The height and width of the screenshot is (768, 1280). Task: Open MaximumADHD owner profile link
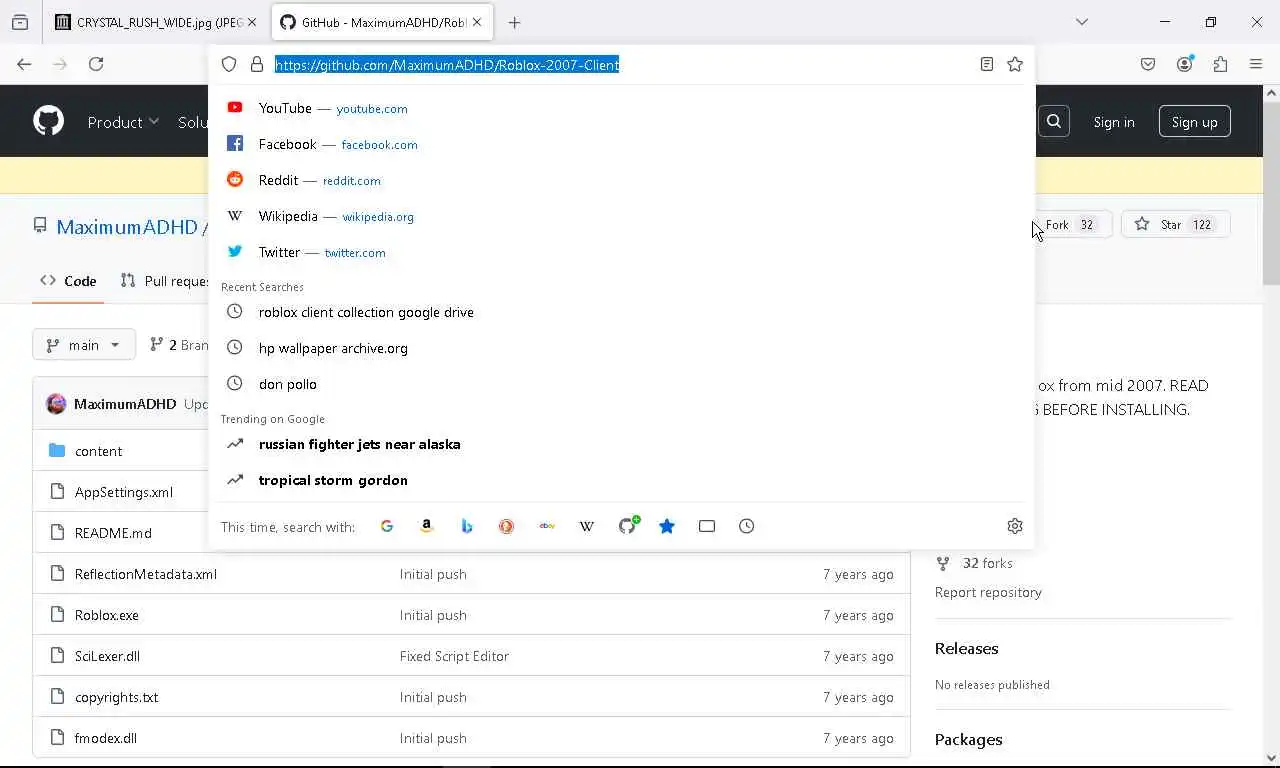click(x=127, y=227)
